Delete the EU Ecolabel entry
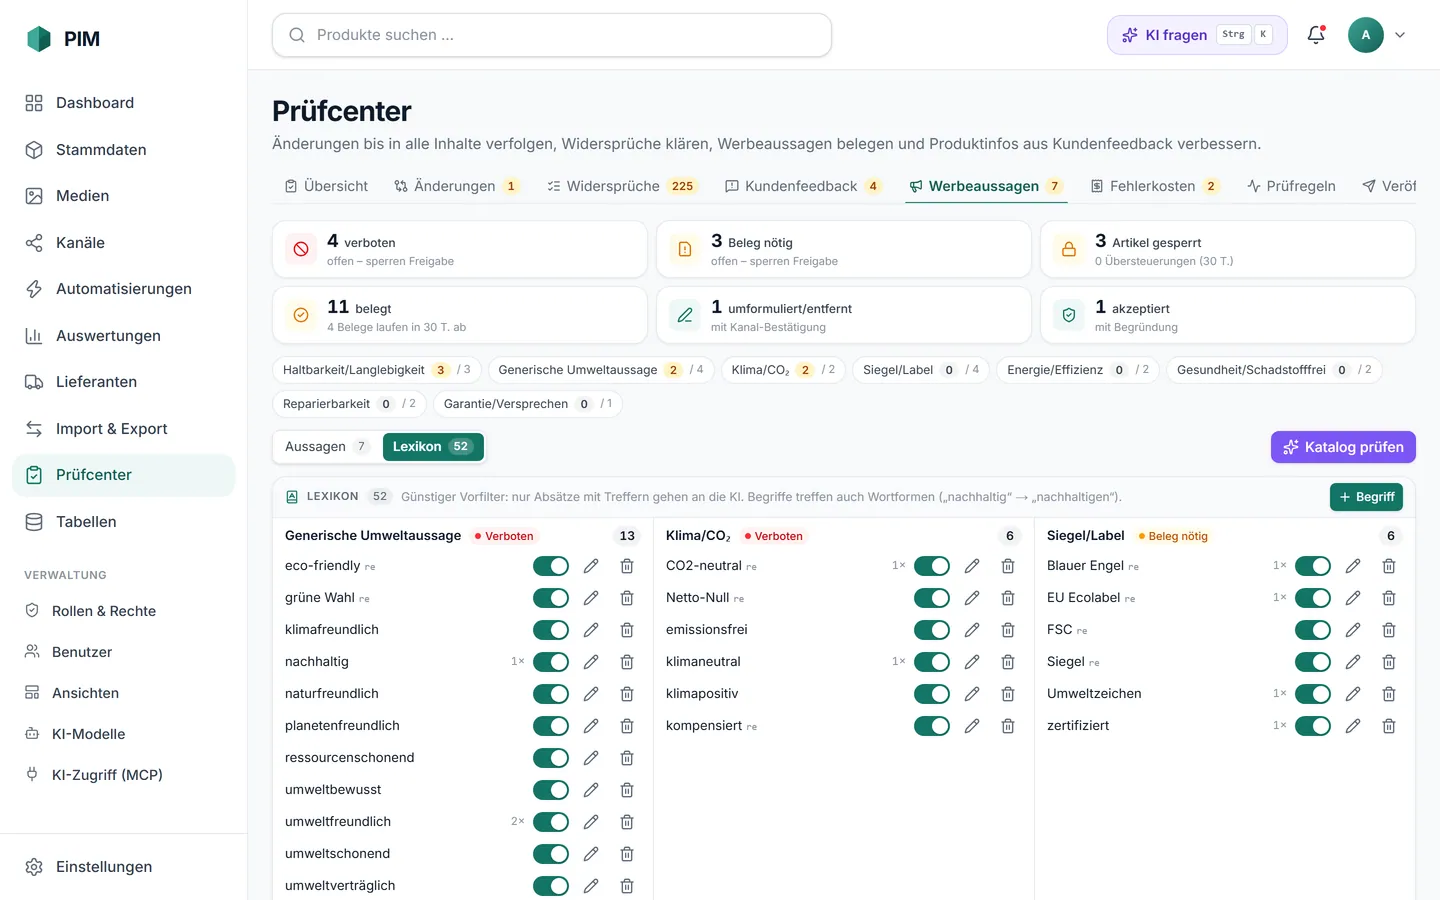Image resolution: width=1440 pixels, height=900 pixels. pos(1389,598)
